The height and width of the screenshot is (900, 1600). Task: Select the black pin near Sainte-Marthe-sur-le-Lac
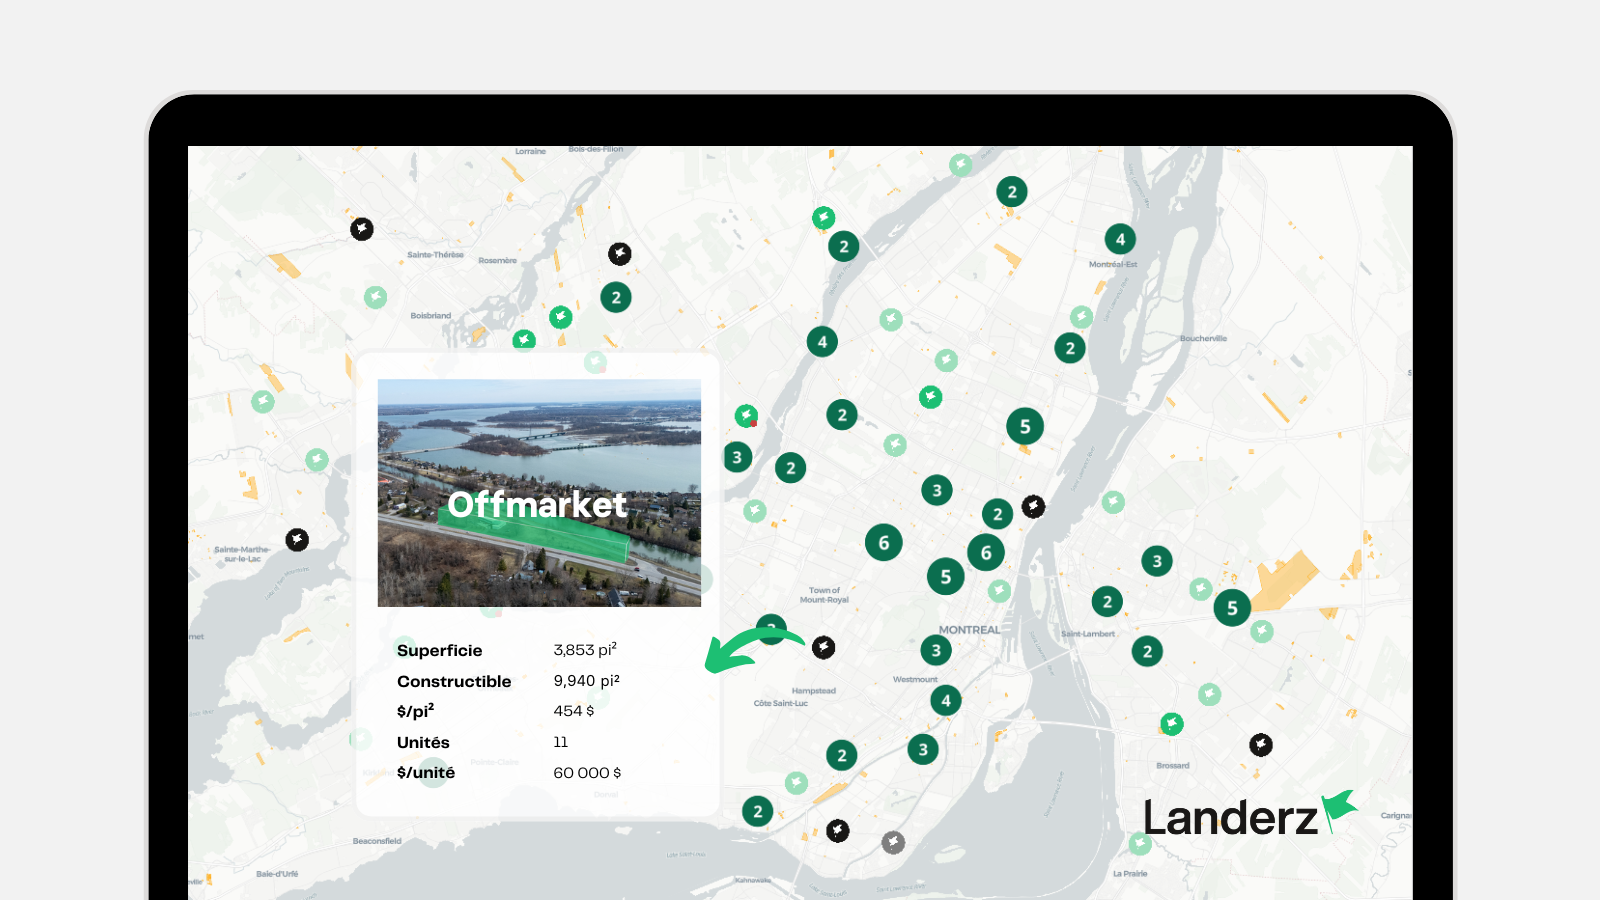coord(295,540)
